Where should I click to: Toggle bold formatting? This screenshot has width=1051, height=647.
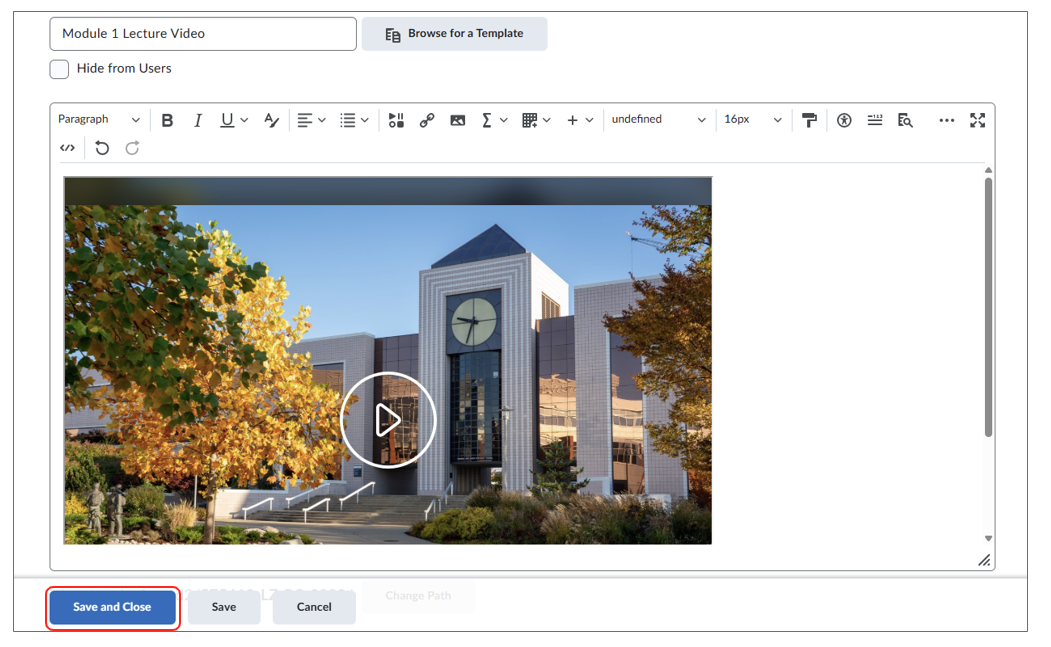pyautogui.click(x=168, y=120)
